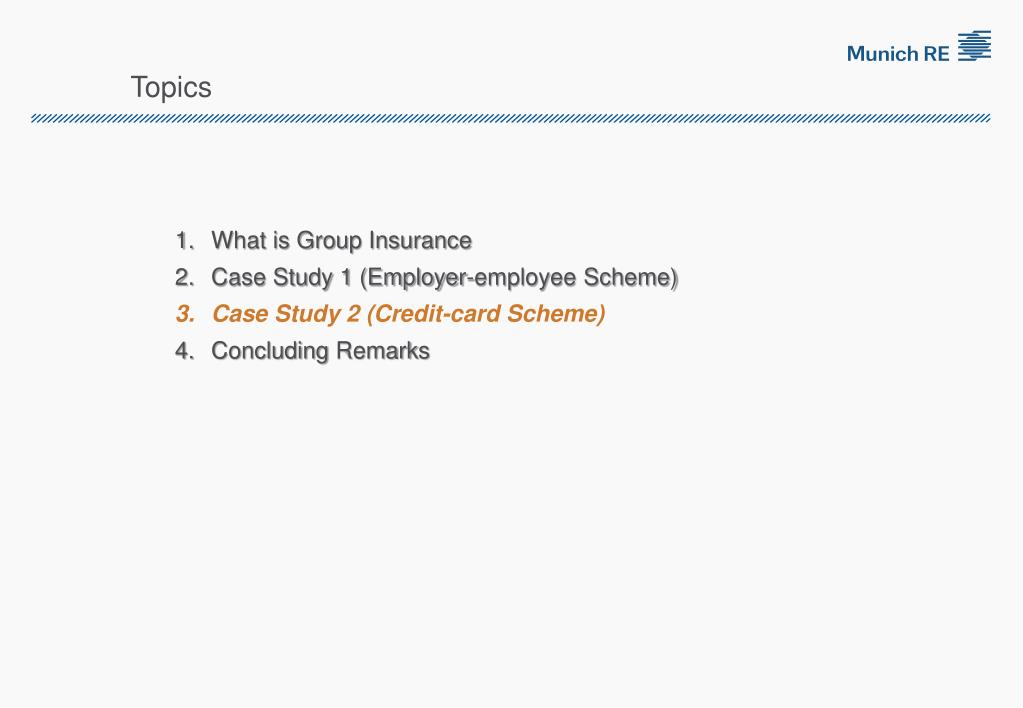Click the word 'Employer-employee' in item two
1023x708 pixels.
click(x=472, y=279)
